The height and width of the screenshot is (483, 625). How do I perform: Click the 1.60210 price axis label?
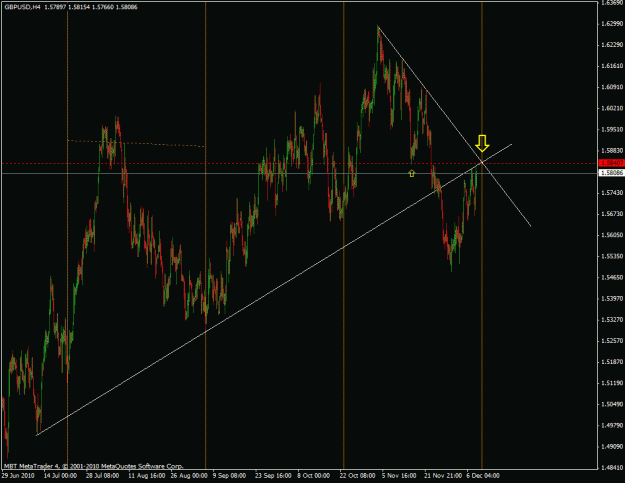point(612,108)
